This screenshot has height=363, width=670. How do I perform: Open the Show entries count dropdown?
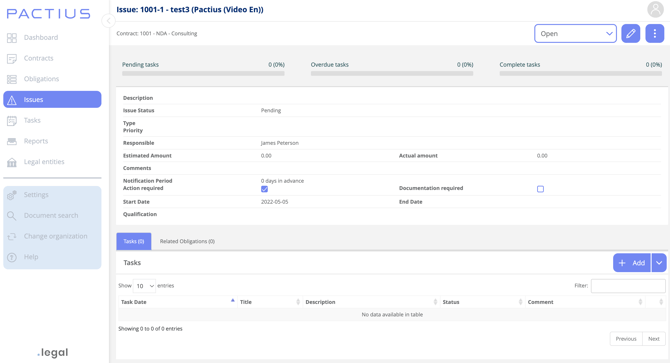pos(144,286)
